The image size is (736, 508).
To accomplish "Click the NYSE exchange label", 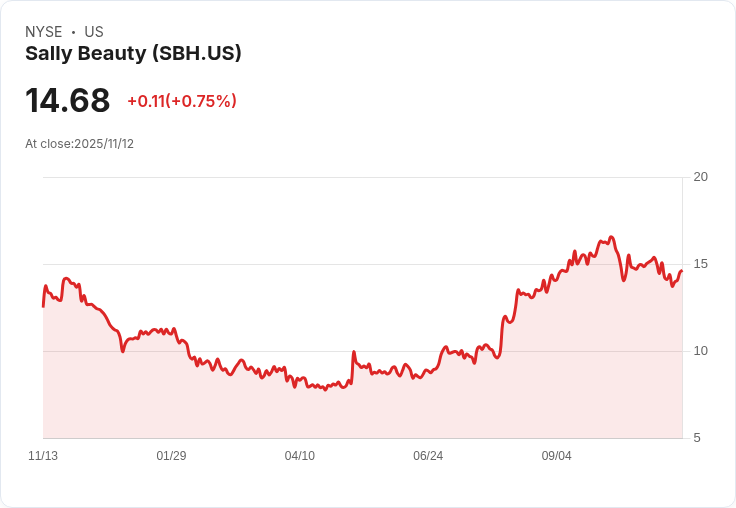I will (x=44, y=32).
